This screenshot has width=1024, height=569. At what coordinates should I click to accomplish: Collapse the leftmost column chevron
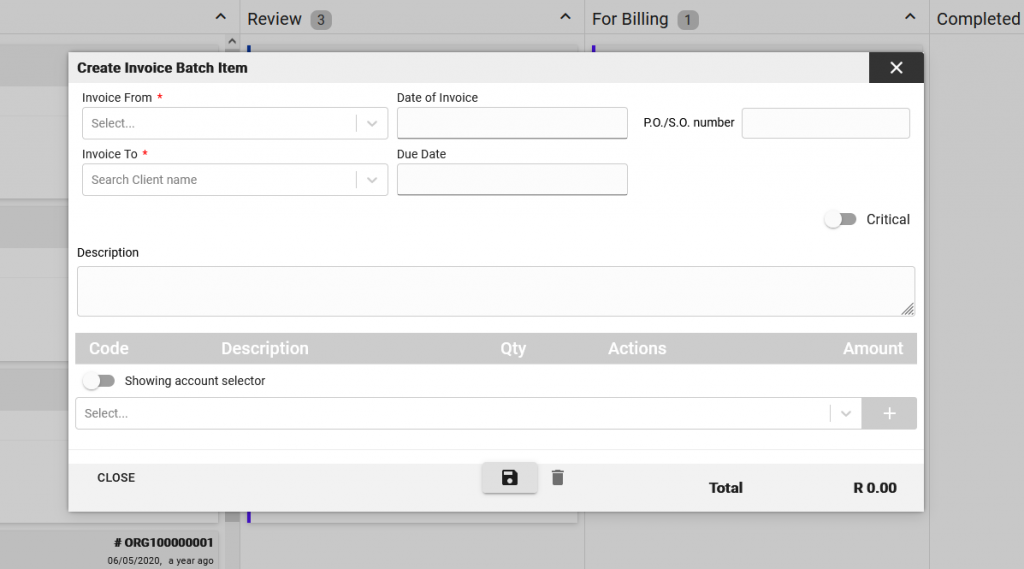click(221, 17)
